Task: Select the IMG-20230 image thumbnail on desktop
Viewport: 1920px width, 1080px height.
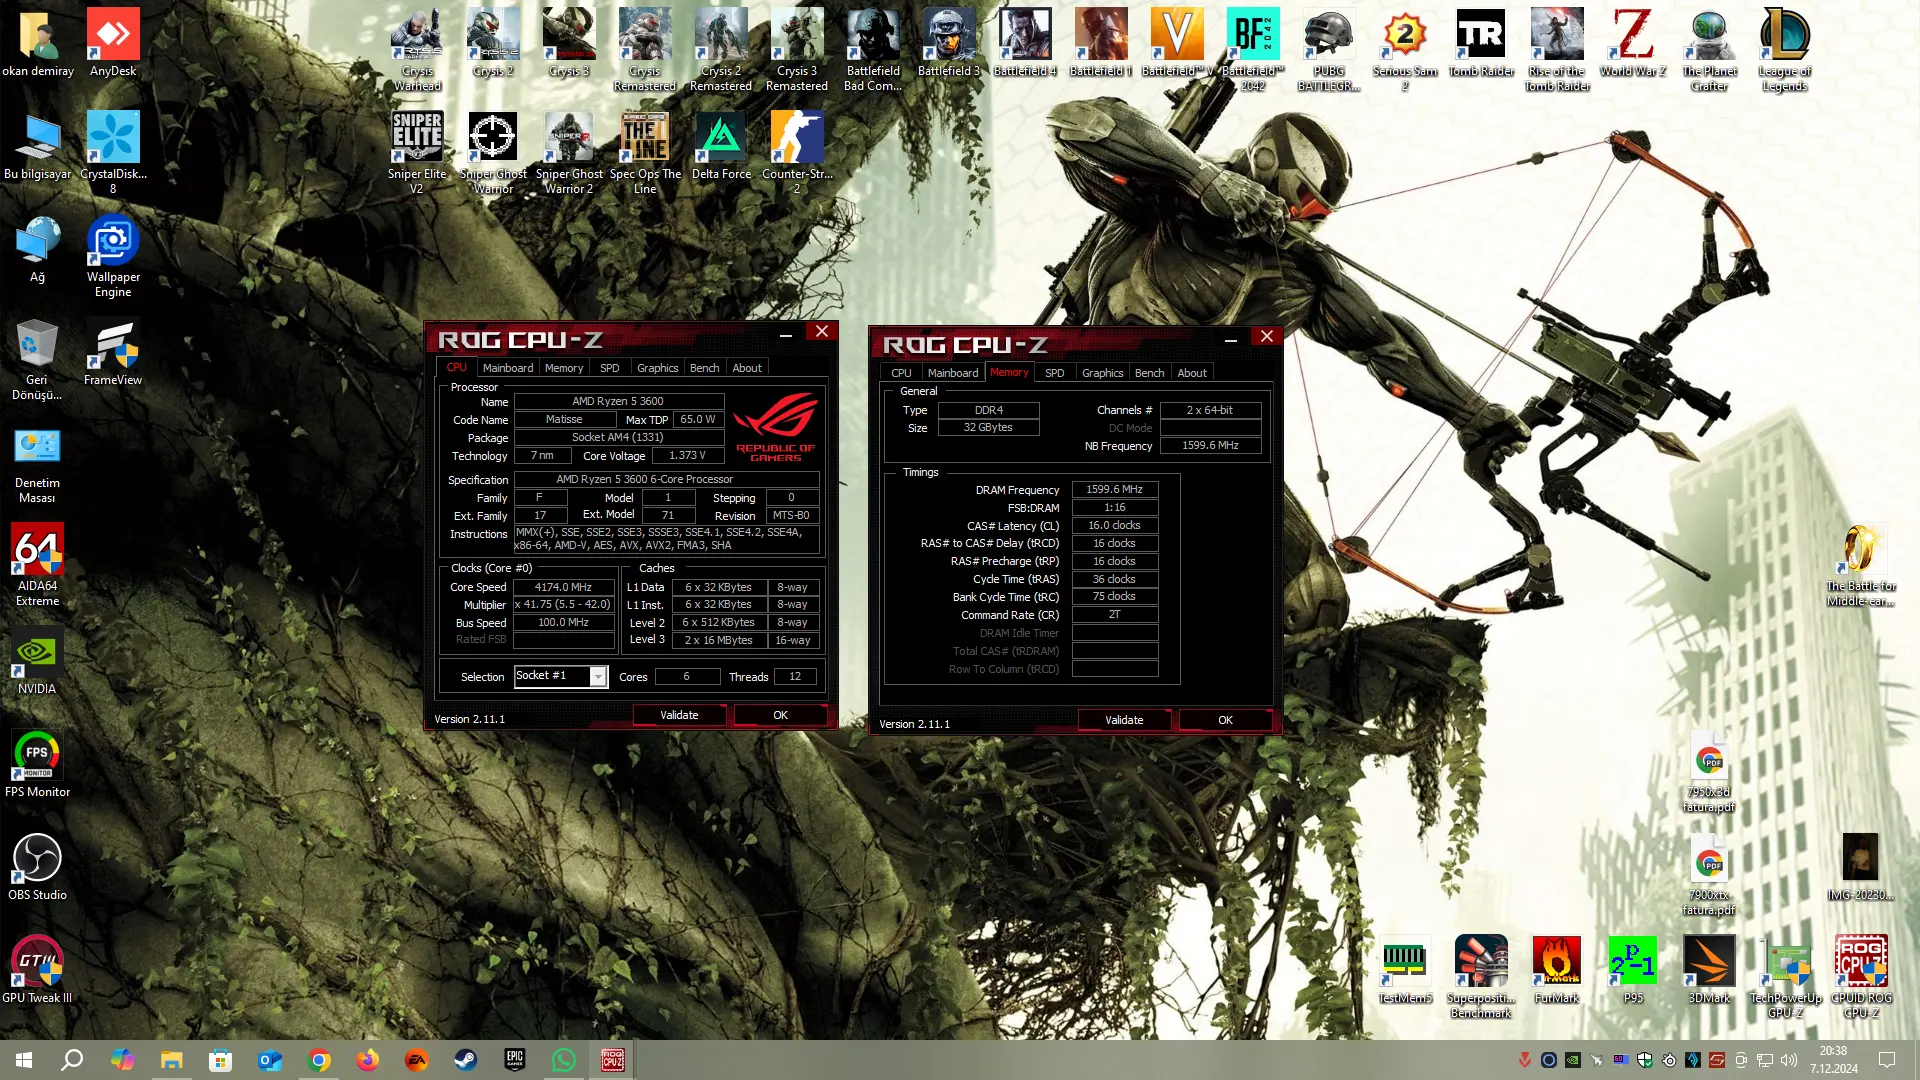Action: [x=1861, y=867]
